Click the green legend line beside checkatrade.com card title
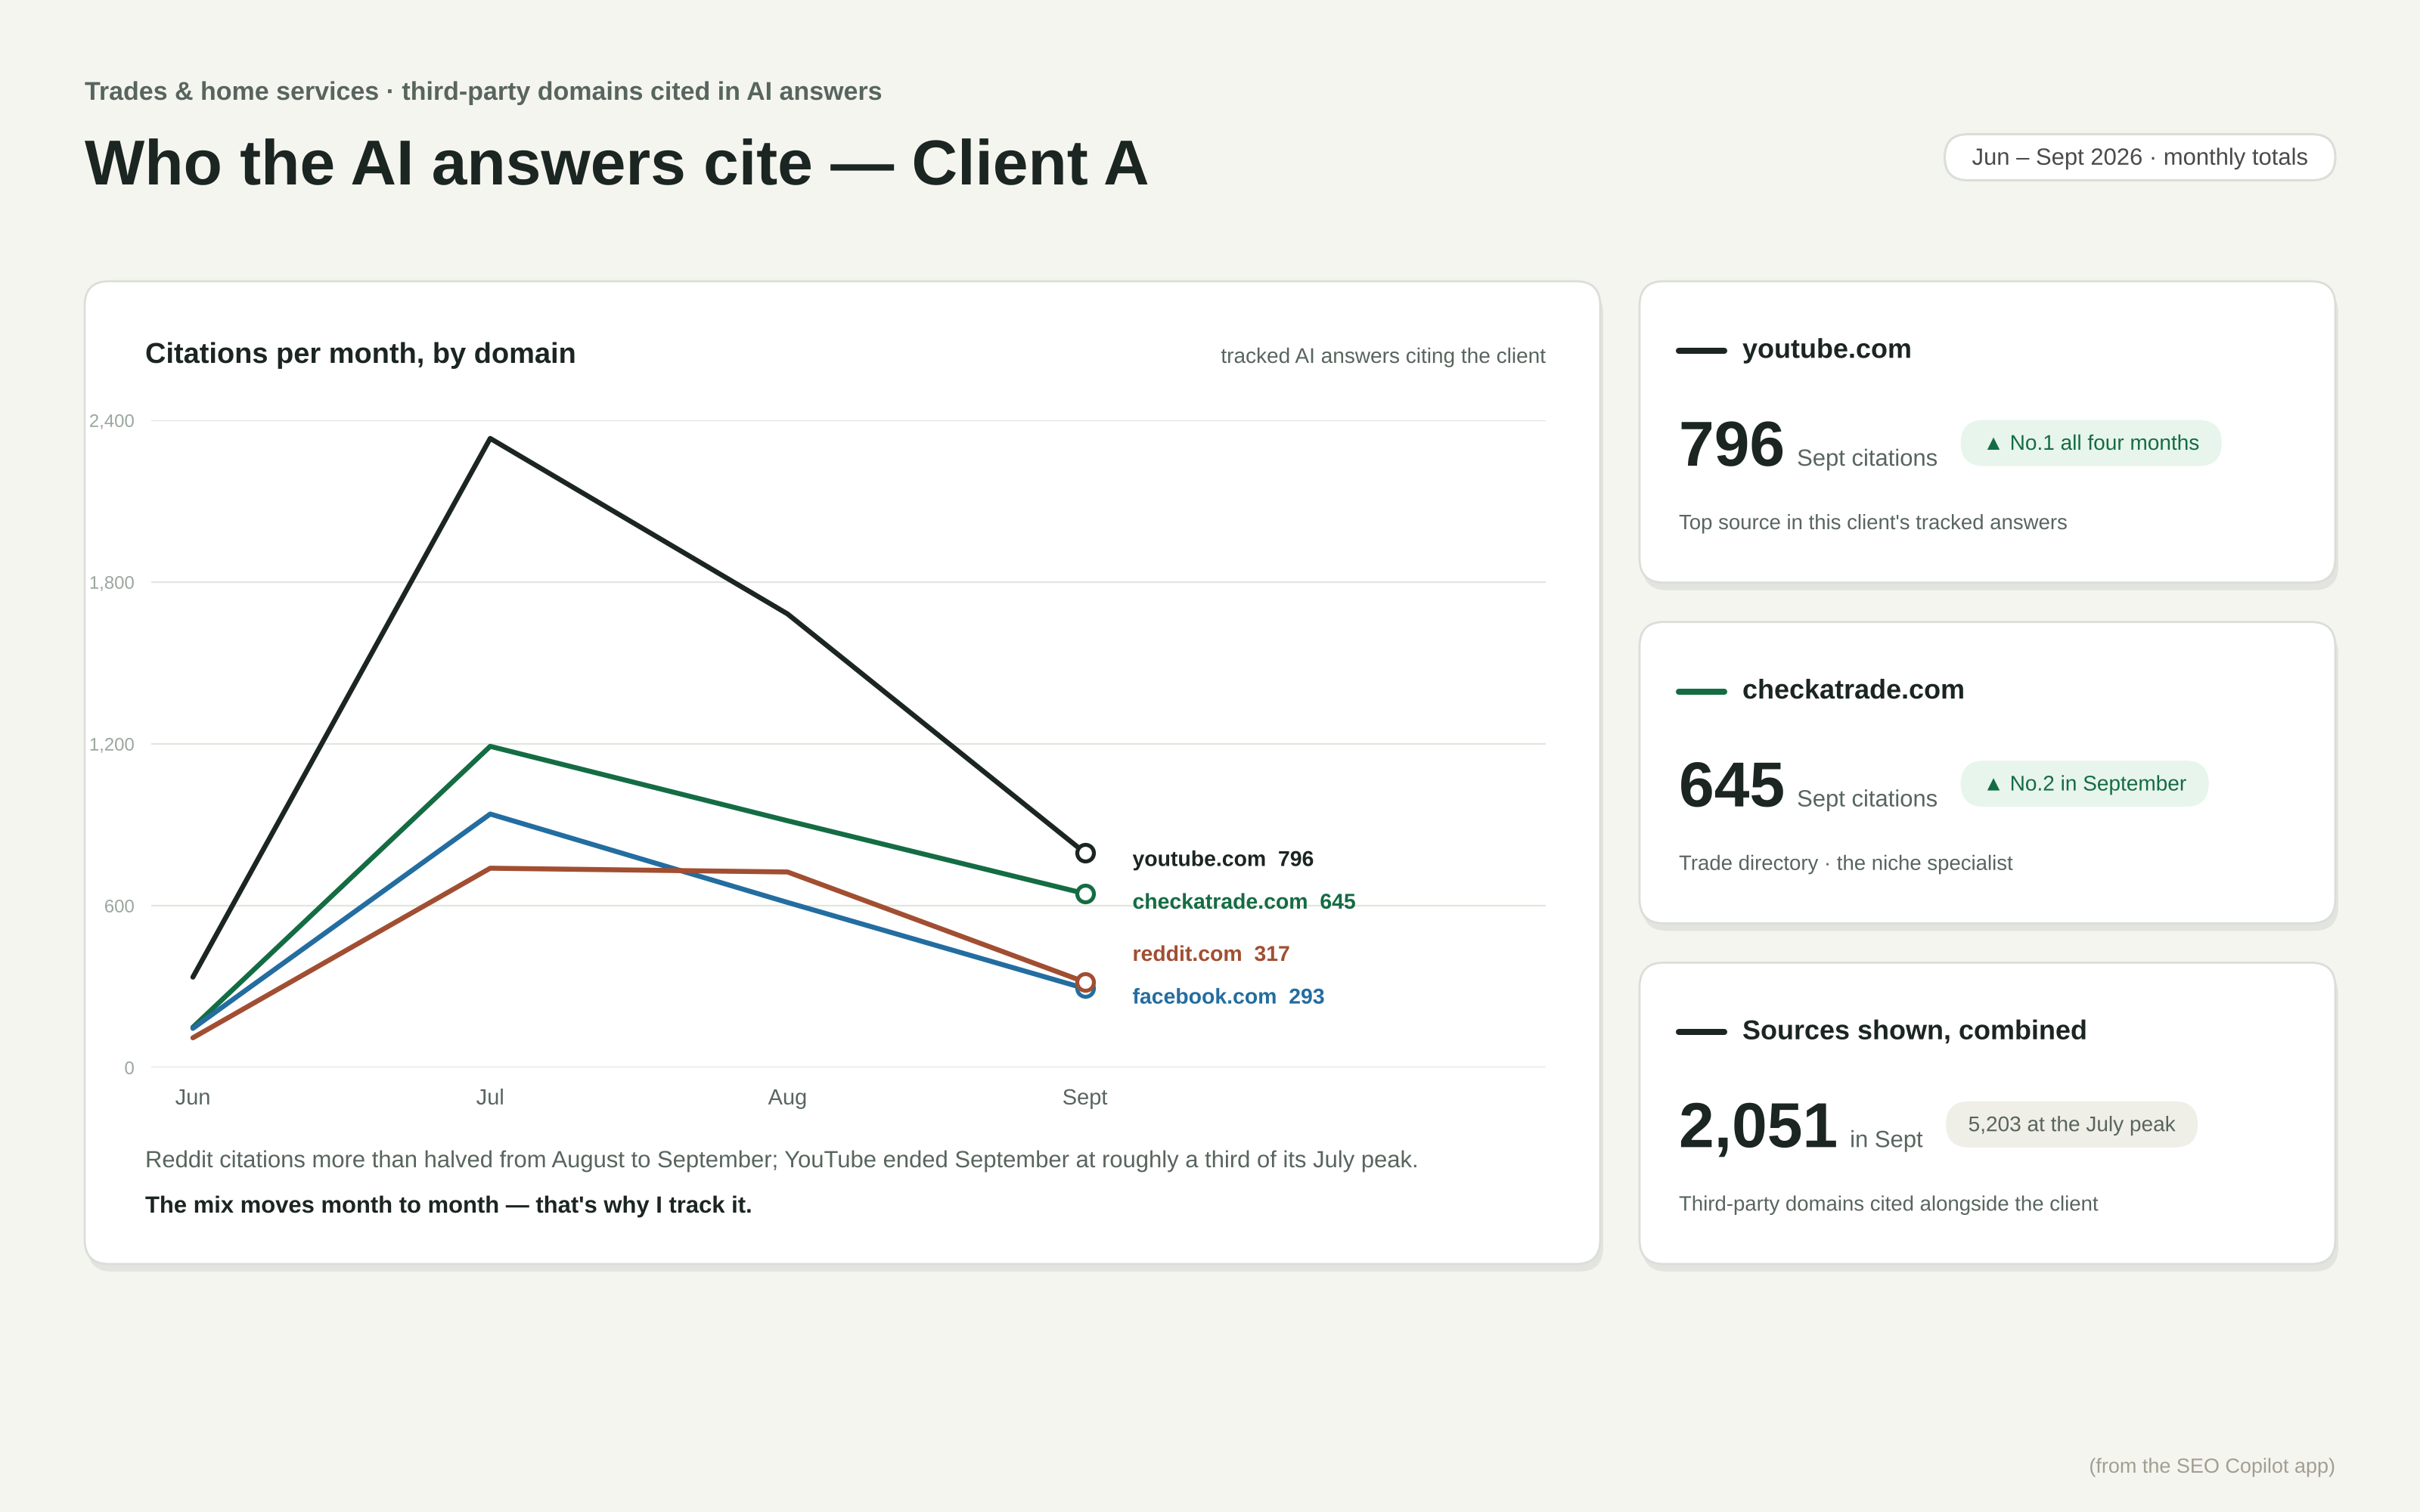The width and height of the screenshot is (2420, 1512). pyautogui.click(x=1701, y=692)
